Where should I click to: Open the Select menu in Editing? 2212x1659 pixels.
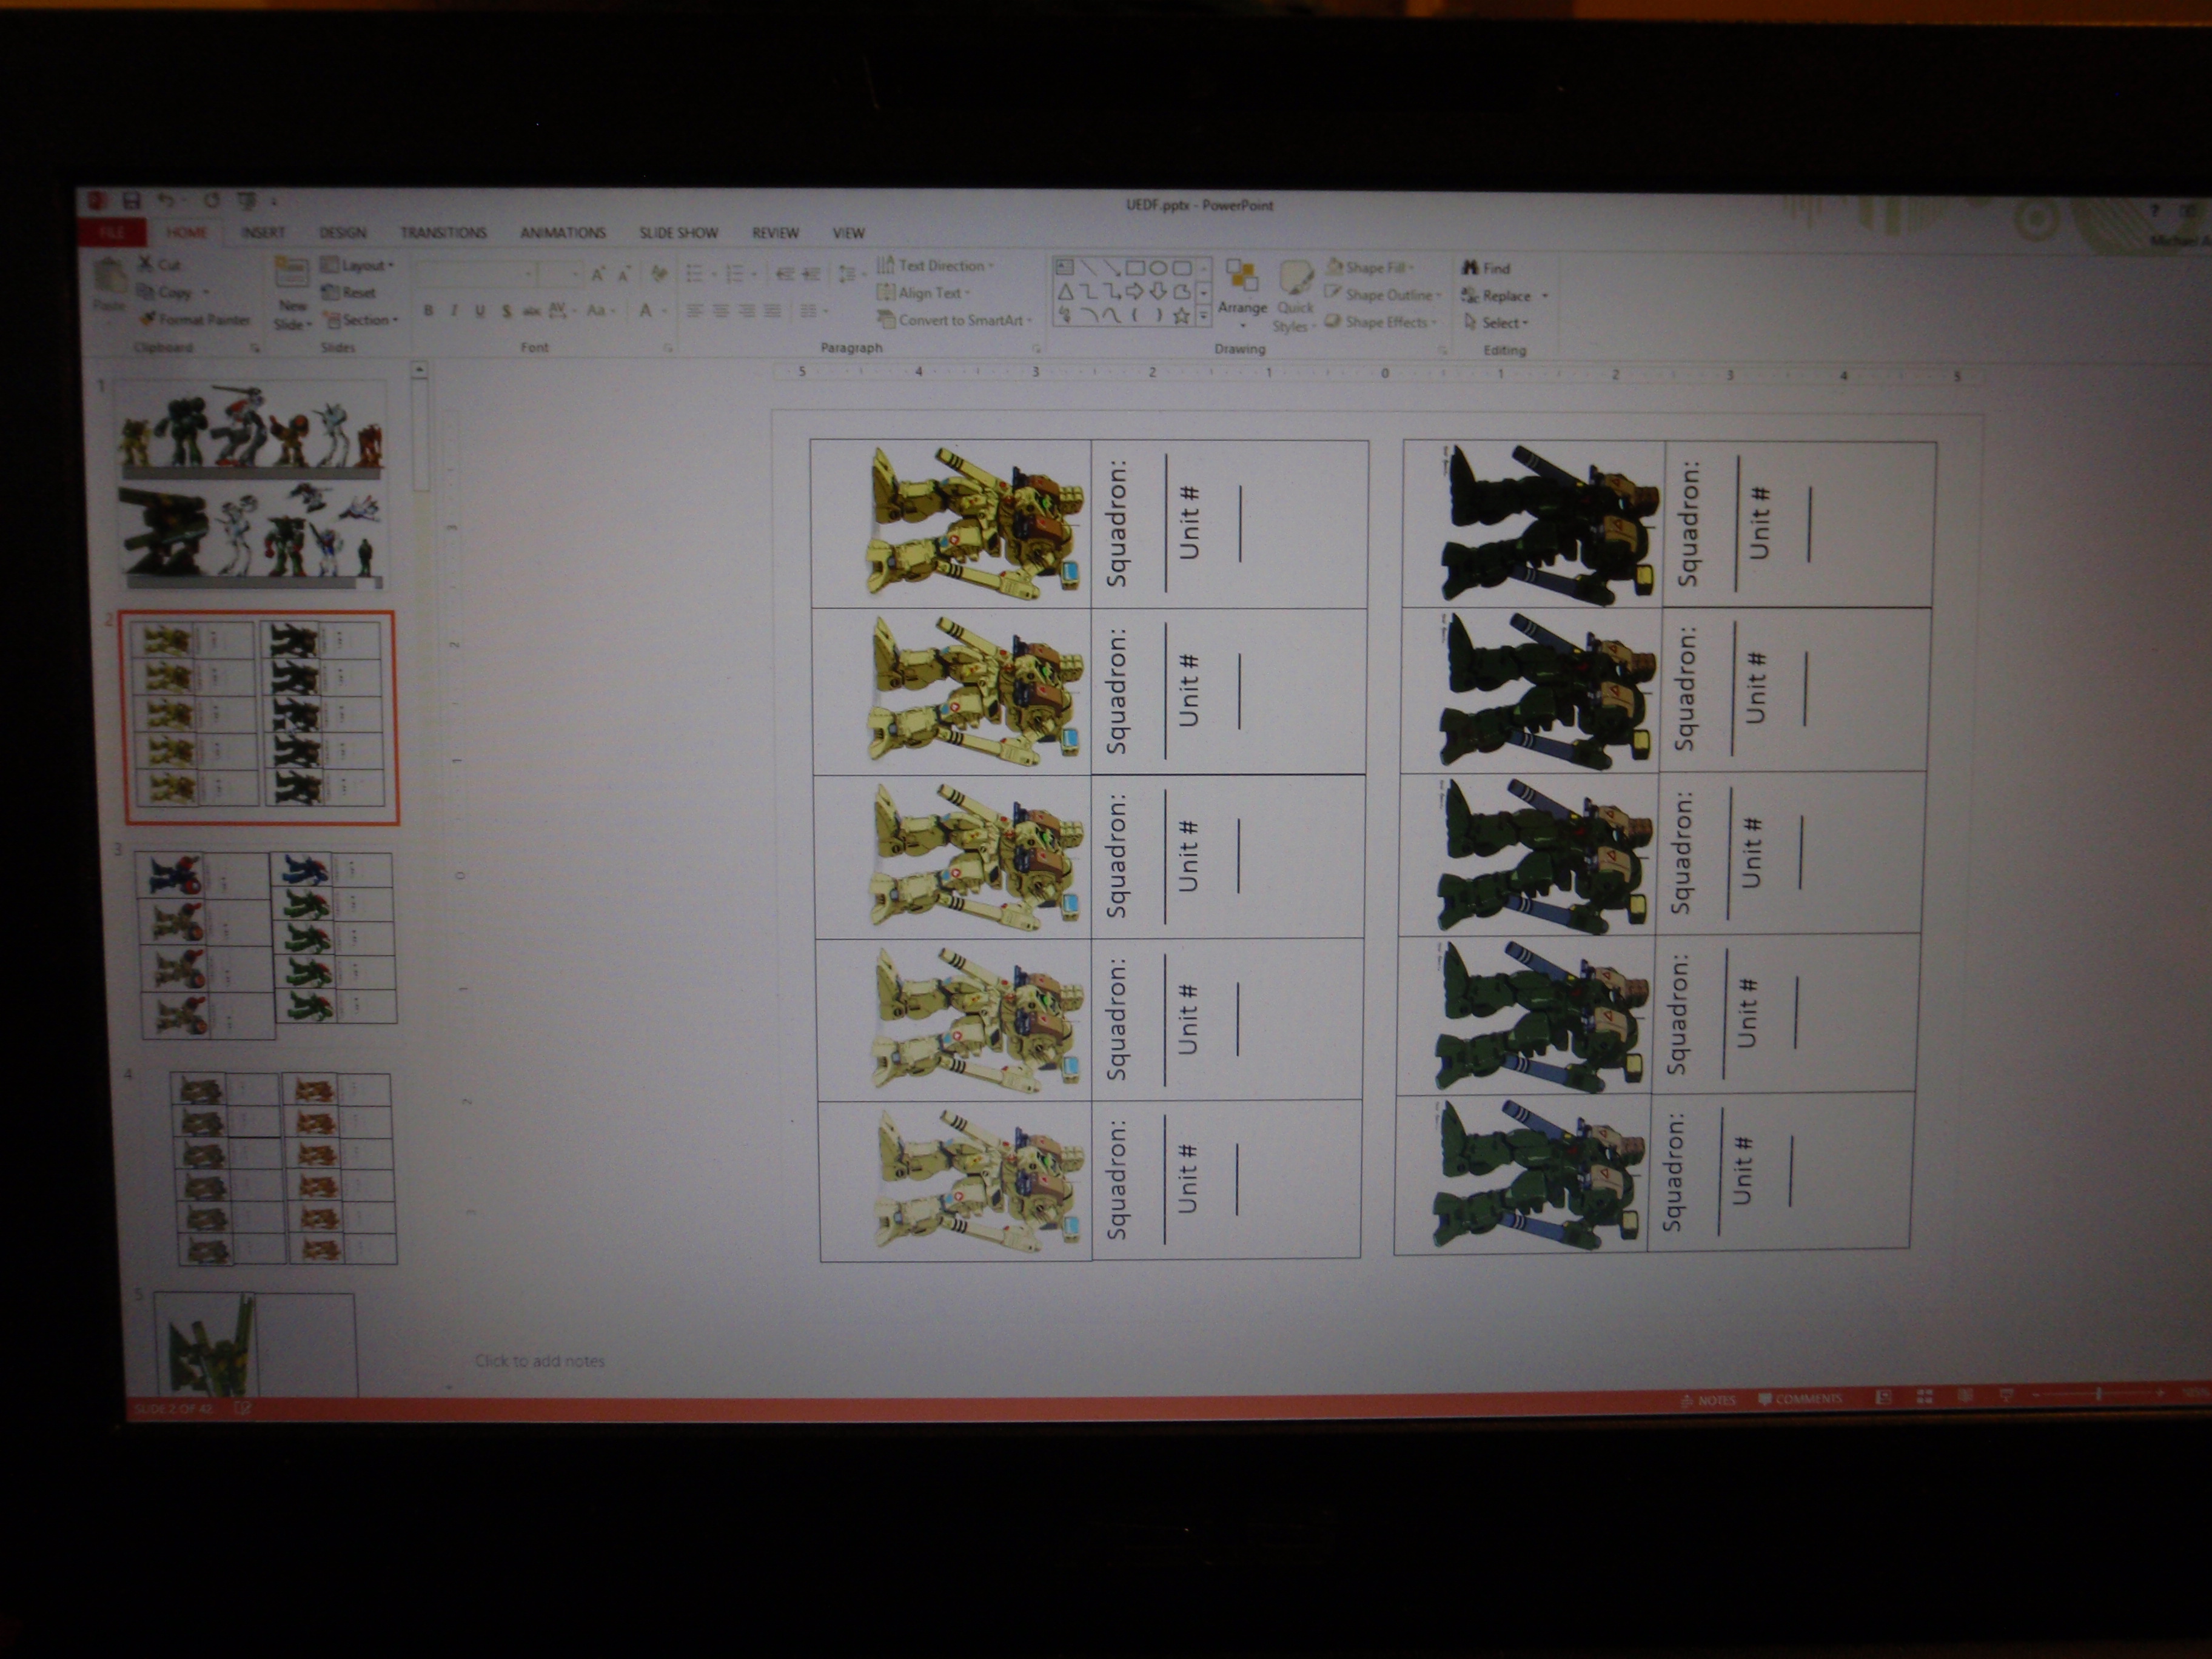(1496, 322)
